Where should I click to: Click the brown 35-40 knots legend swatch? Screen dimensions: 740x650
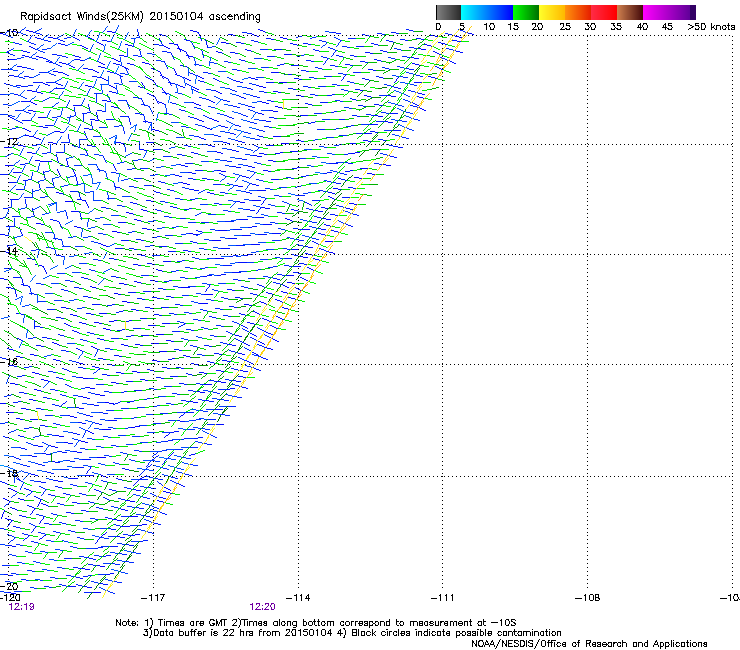630,12
